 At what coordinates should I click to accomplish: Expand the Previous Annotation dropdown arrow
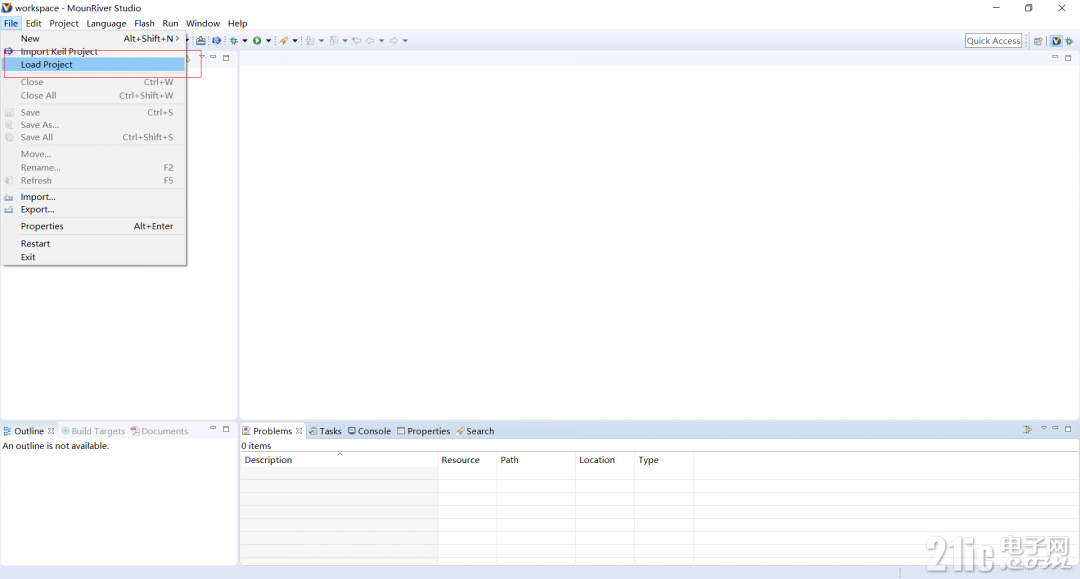click(x=344, y=41)
